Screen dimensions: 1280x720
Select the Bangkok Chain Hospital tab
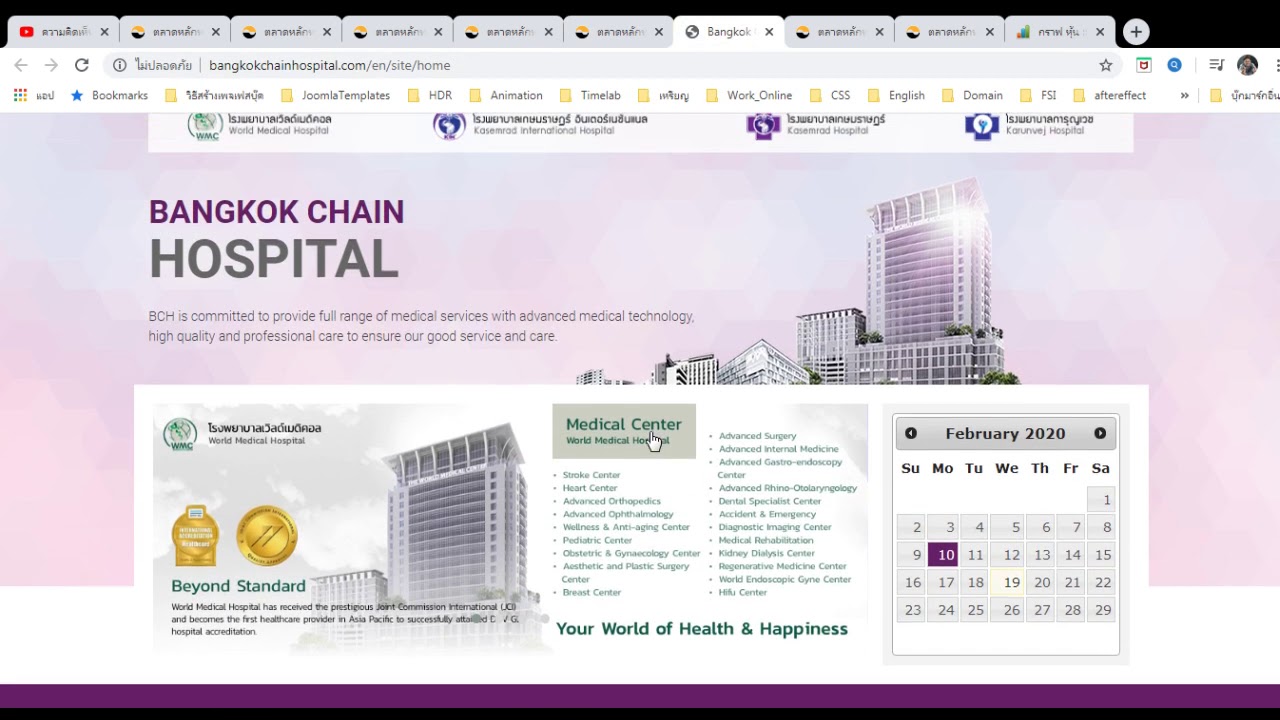(728, 32)
